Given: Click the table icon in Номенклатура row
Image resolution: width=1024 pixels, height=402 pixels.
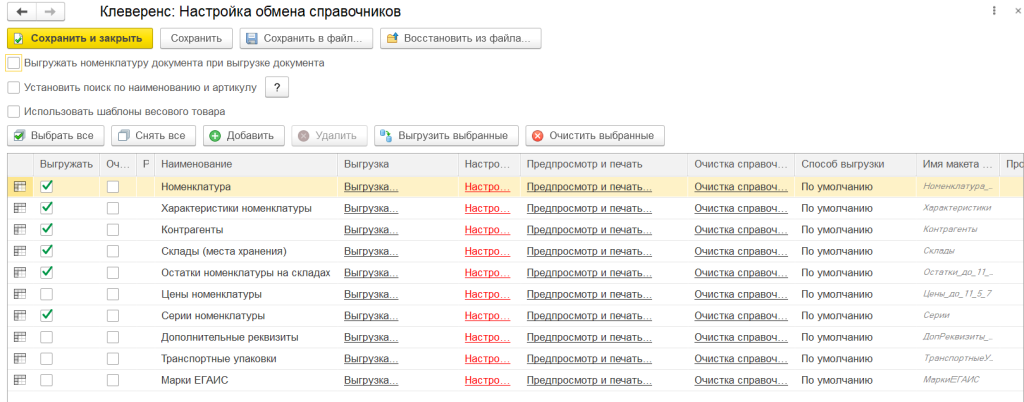Looking at the screenshot, I should pyautogui.click(x=20, y=187).
